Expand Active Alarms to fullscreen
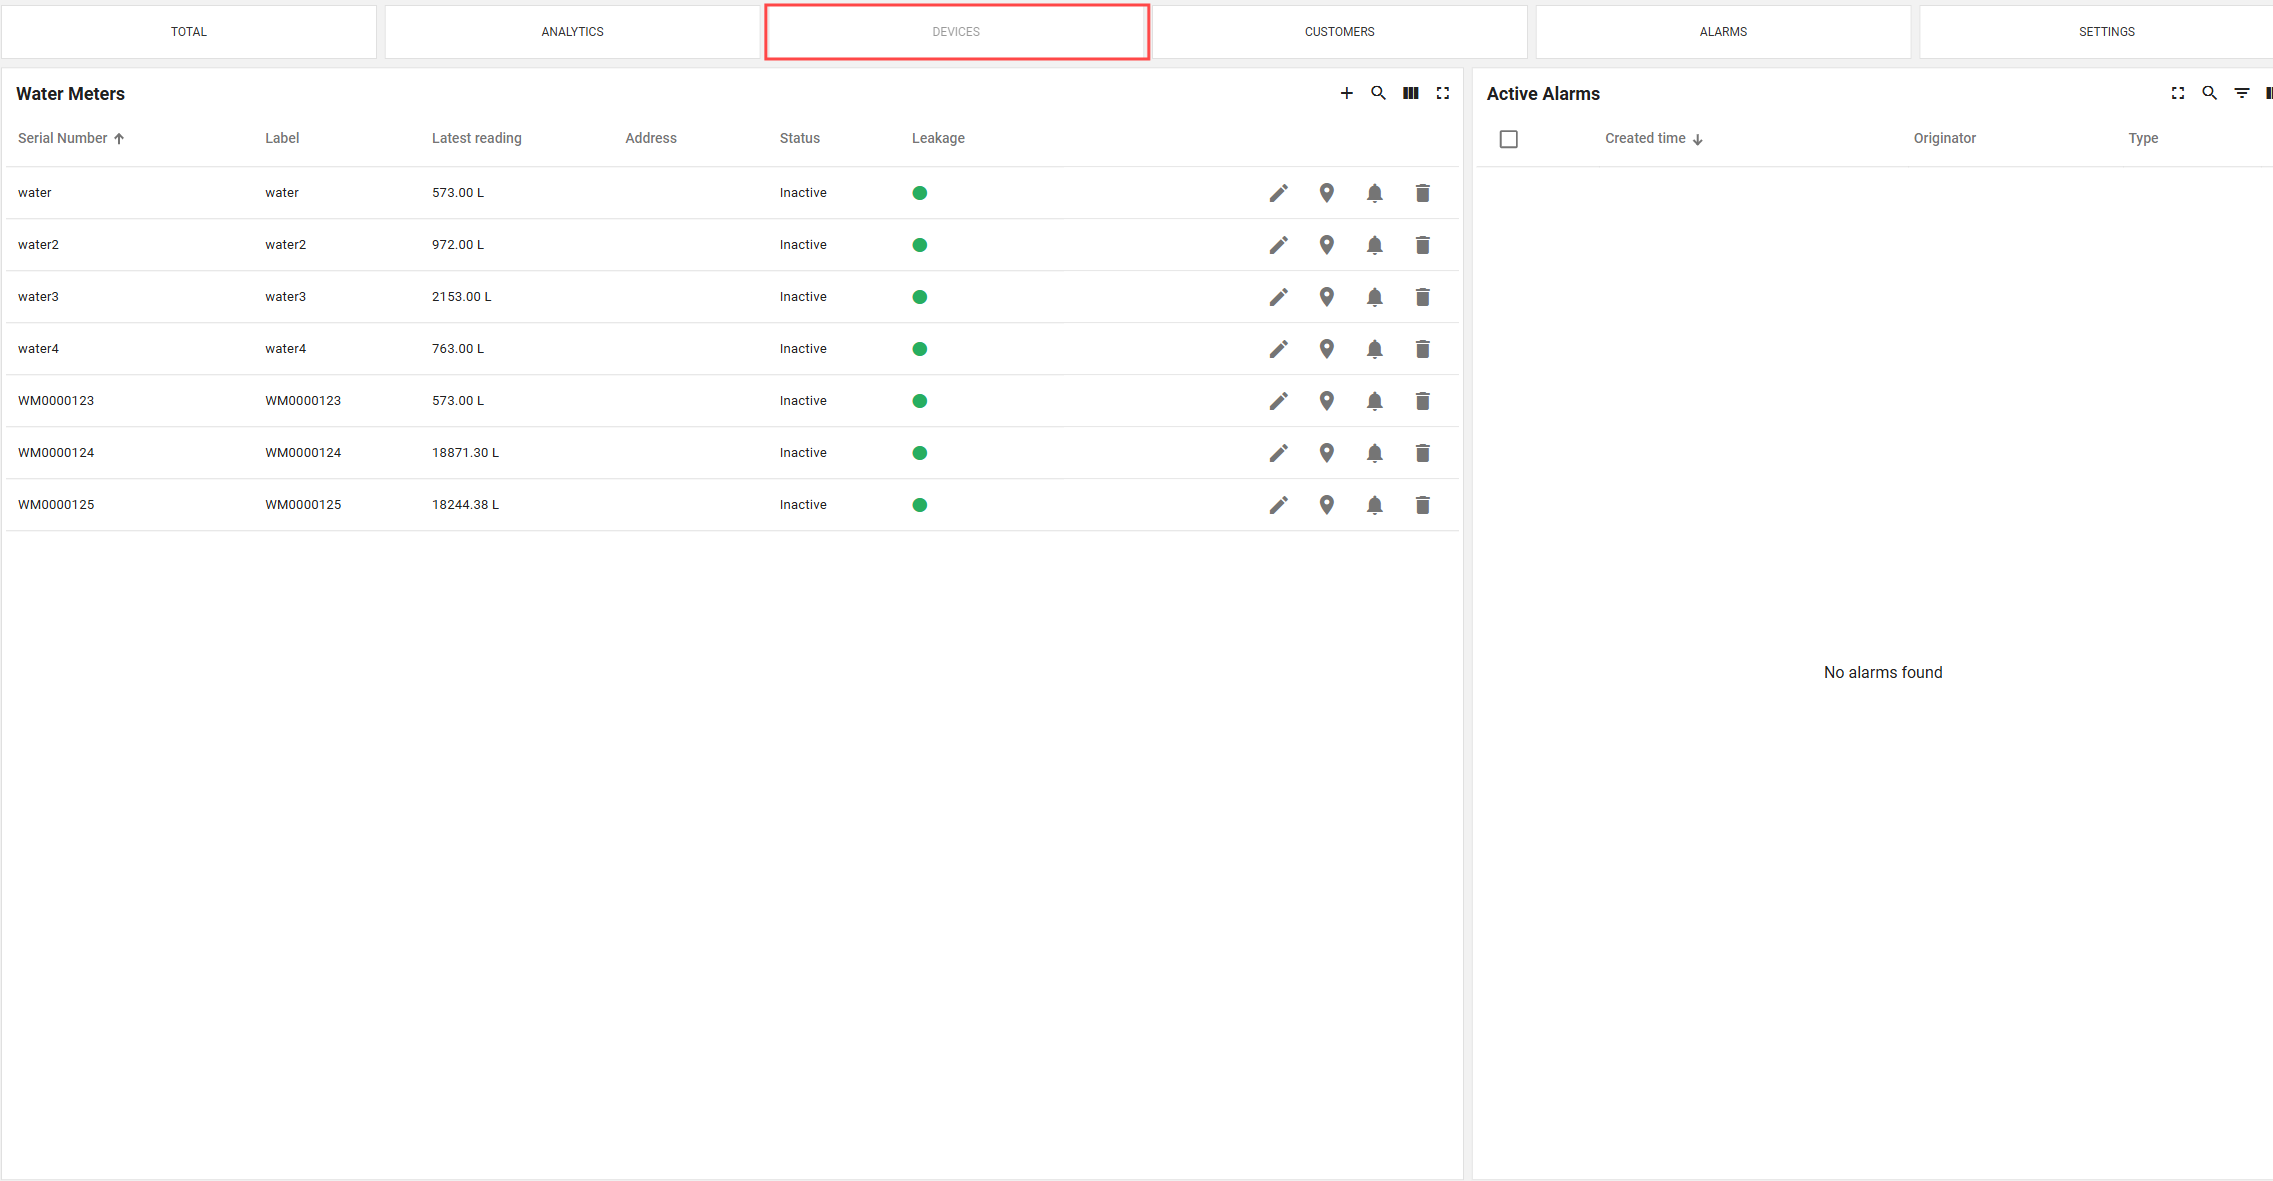Screen dimensions: 2273x1181 click(2177, 93)
